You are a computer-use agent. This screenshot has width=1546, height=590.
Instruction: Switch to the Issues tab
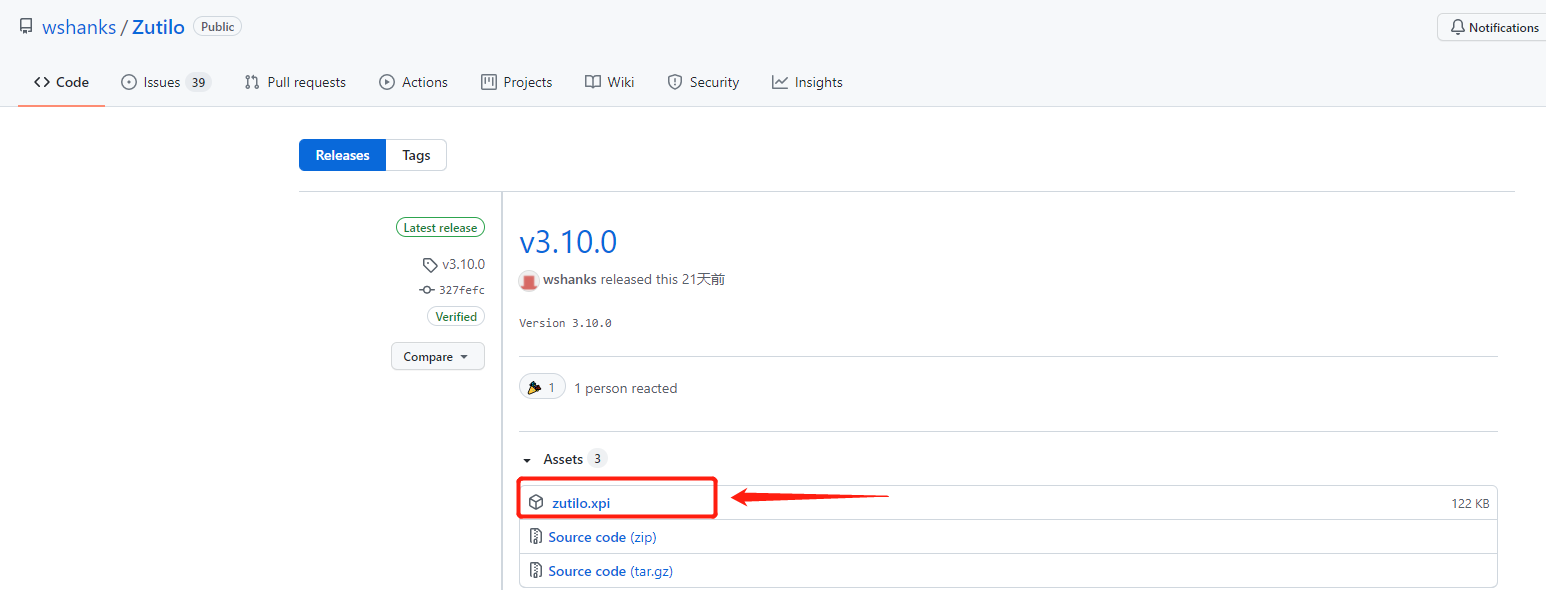coord(165,82)
